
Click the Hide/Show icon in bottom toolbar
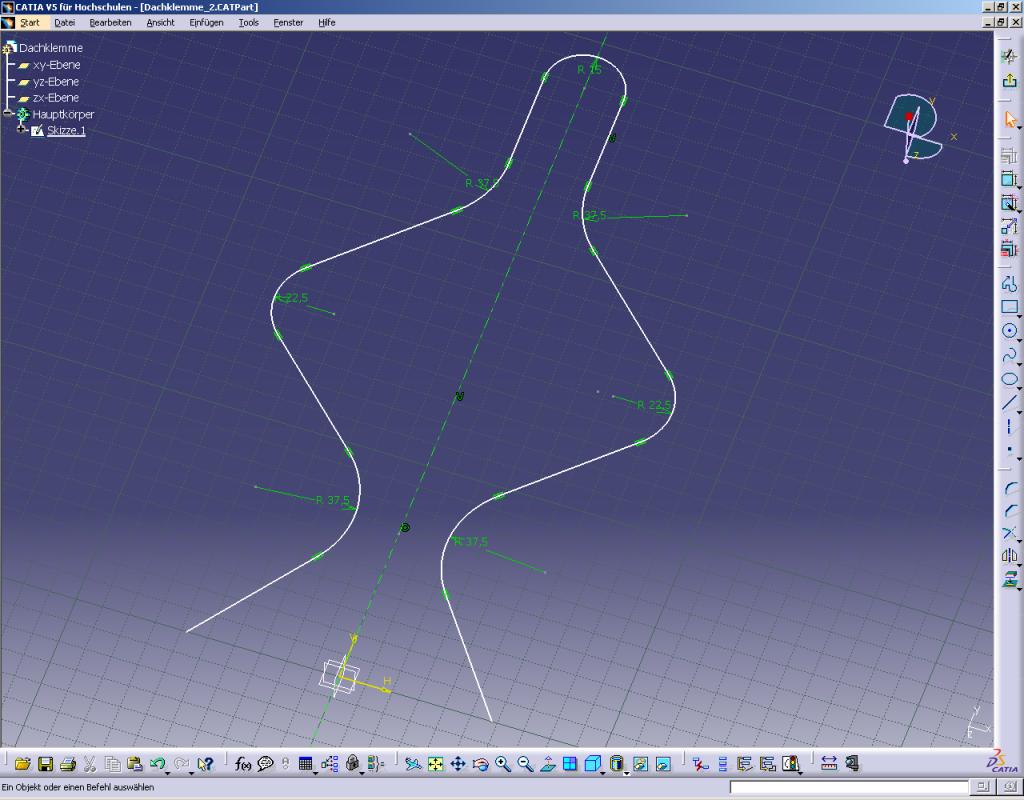coord(640,763)
